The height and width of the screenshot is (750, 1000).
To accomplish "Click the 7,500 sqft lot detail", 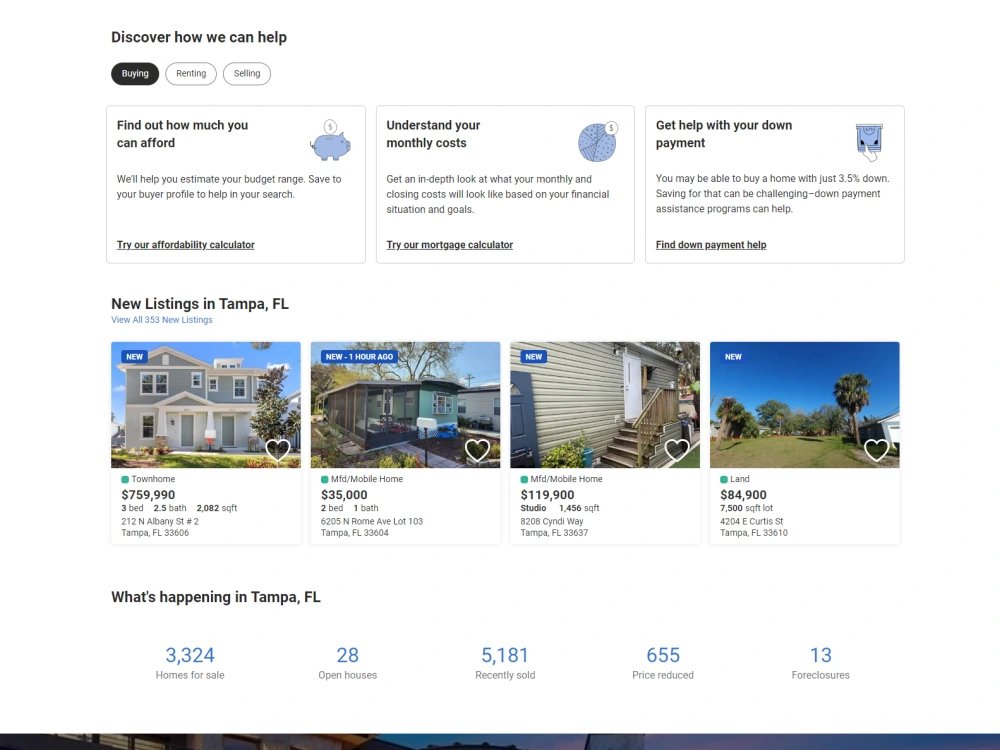I will tap(746, 508).
